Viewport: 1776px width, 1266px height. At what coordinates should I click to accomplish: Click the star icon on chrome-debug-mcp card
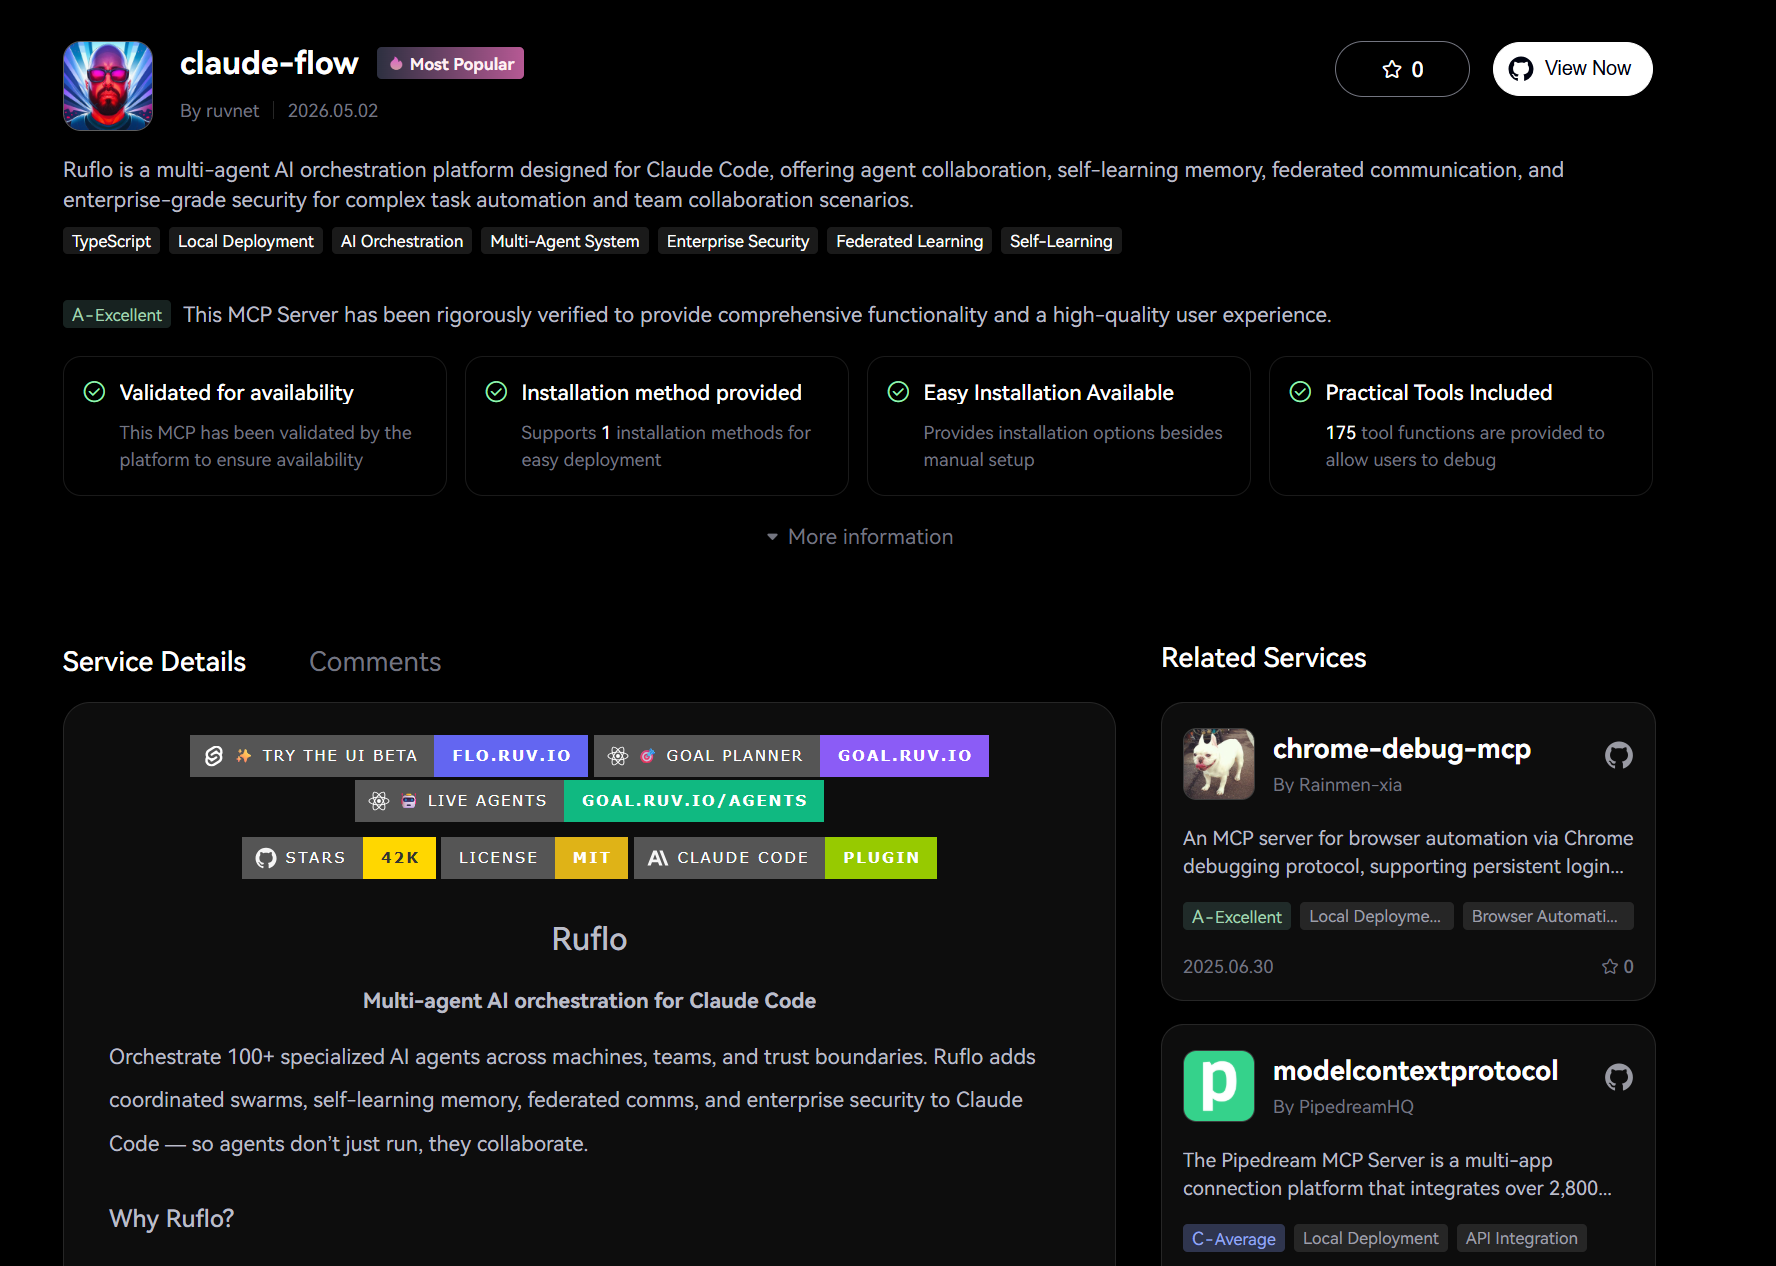coord(1610,966)
